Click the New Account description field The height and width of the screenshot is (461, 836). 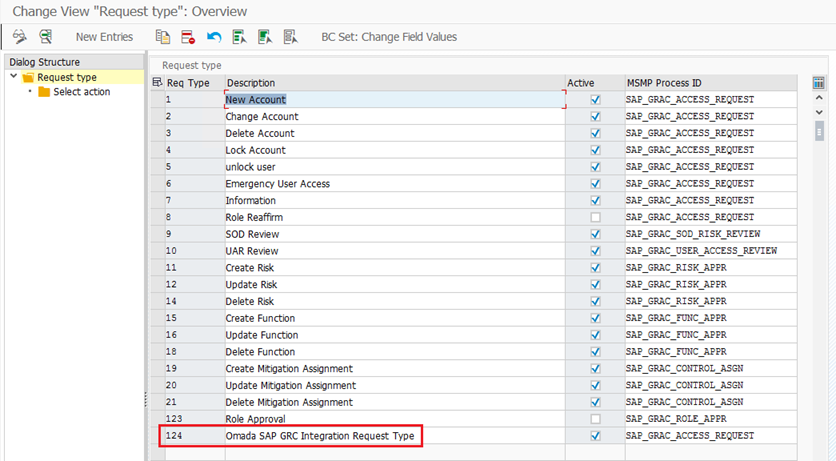395,100
